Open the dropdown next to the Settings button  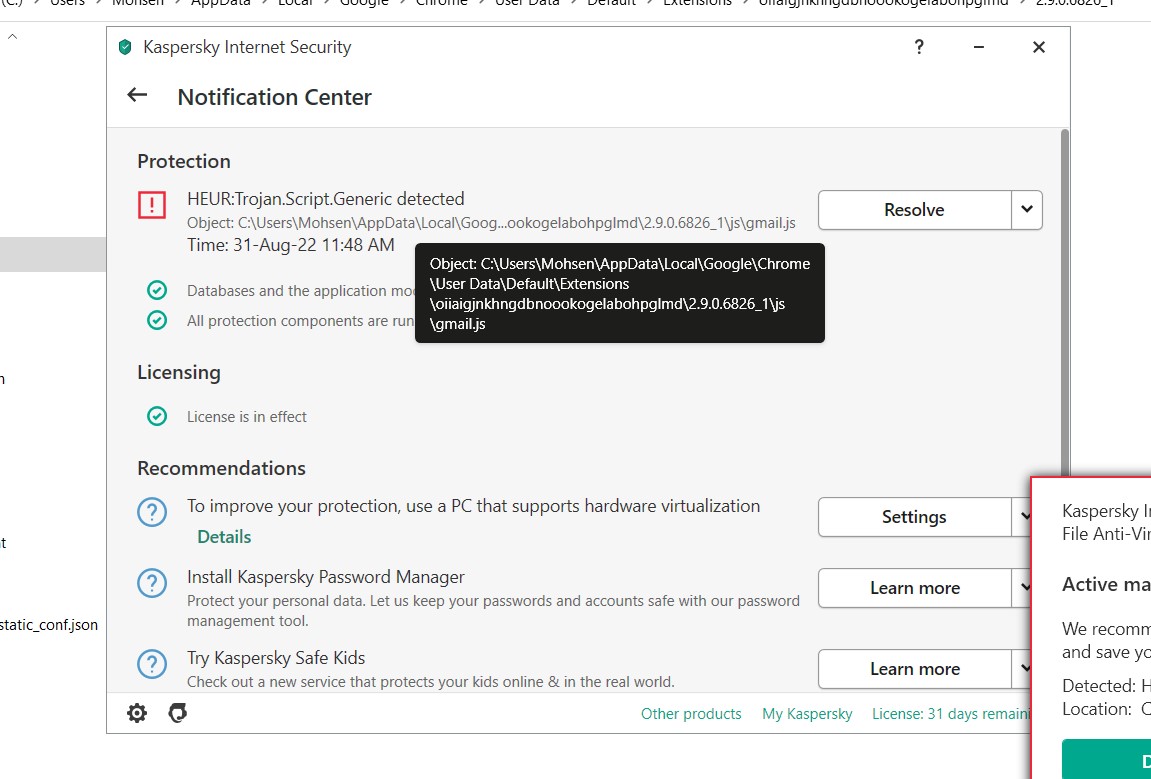pos(1029,517)
